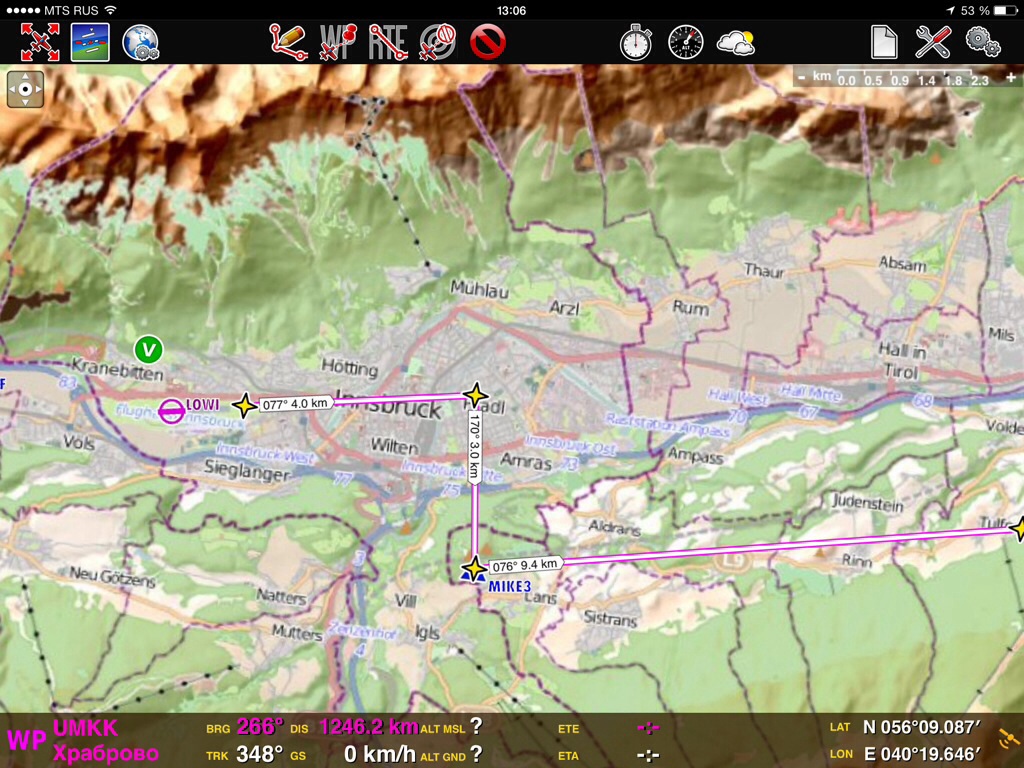This screenshot has height=768, width=1024.
Task: Tap the red cancel navigation icon
Action: [x=488, y=42]
